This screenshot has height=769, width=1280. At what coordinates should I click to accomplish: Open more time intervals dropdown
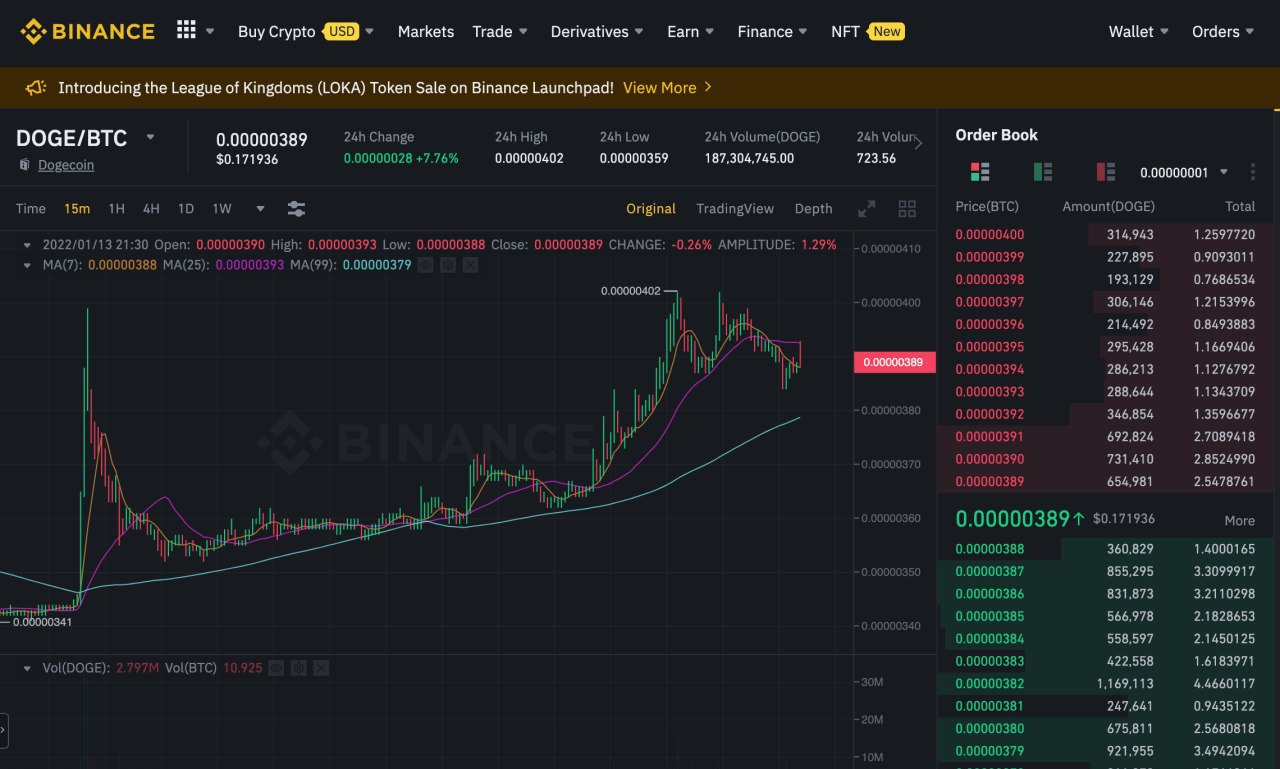[260, 209]
